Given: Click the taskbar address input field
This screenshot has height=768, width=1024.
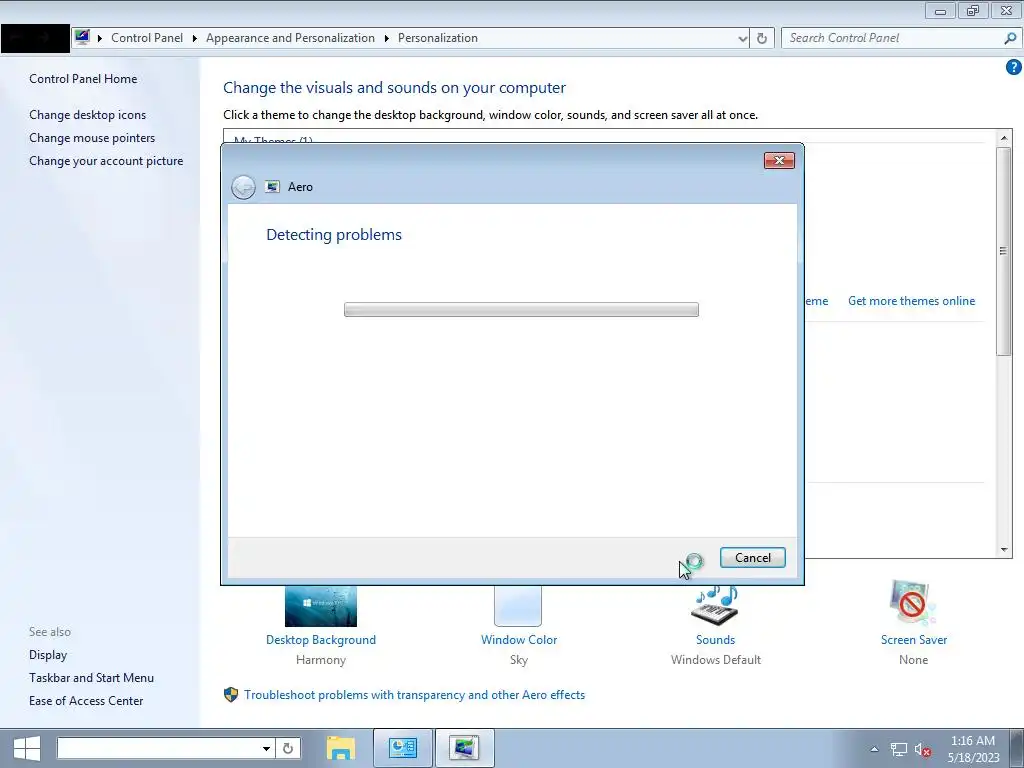Looking at the screenshot, I should (157, 748).
